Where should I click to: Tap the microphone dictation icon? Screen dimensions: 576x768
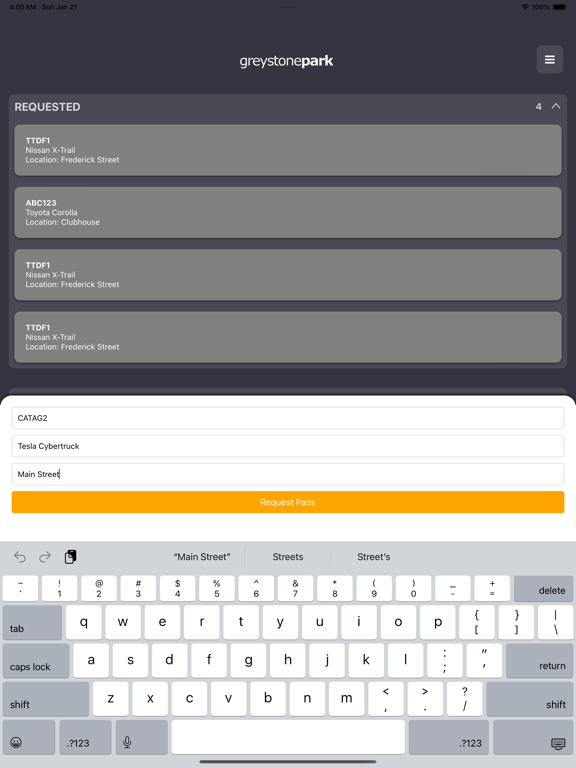point(142,737)
